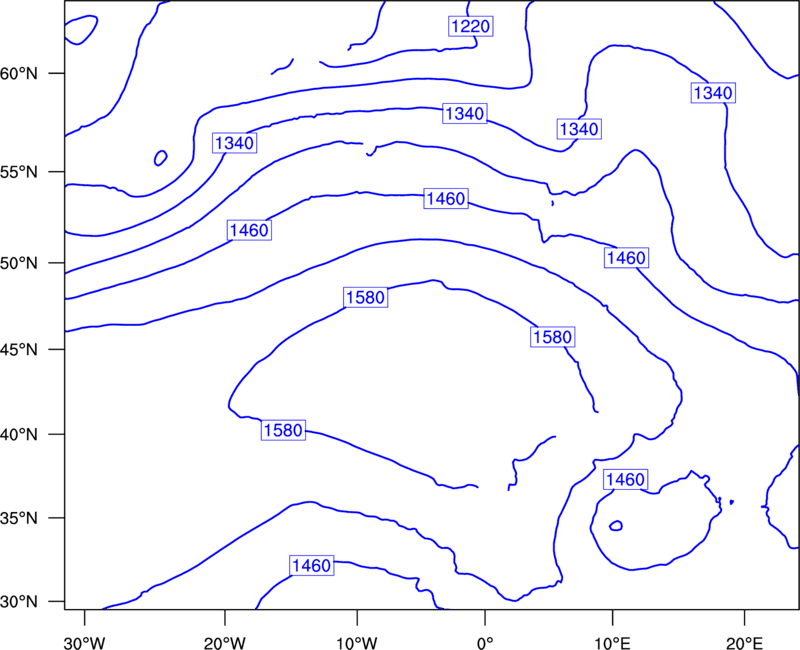
Task: Click the 1220 contour label
Action: [x=471, y=26]
